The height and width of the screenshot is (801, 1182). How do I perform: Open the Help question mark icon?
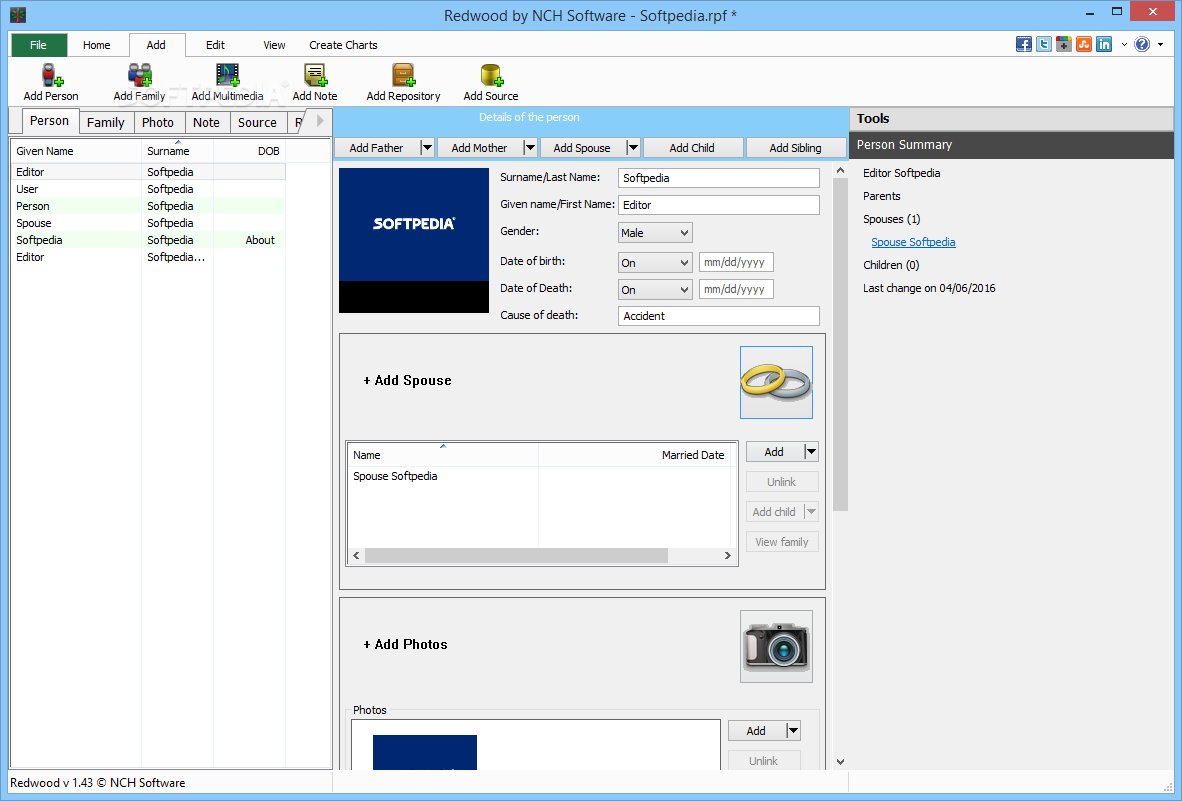tap(1142, 44)
